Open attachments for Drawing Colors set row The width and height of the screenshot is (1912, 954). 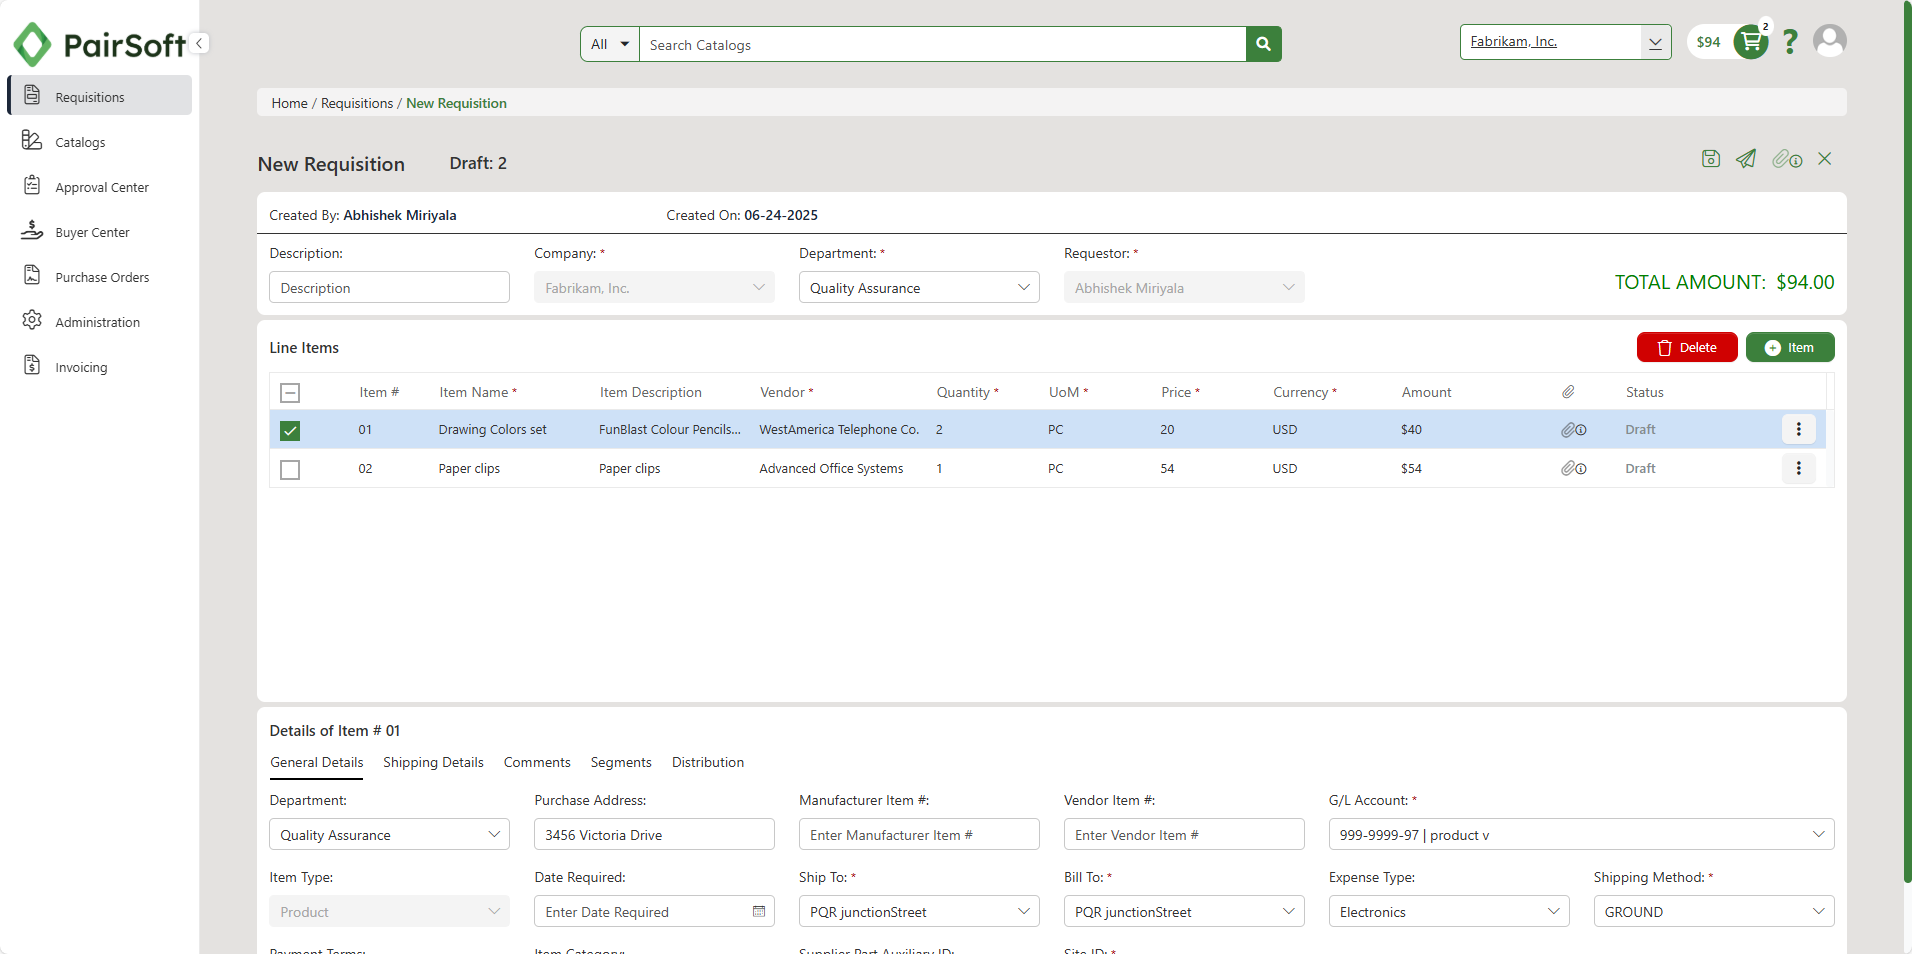(1574, 430)
